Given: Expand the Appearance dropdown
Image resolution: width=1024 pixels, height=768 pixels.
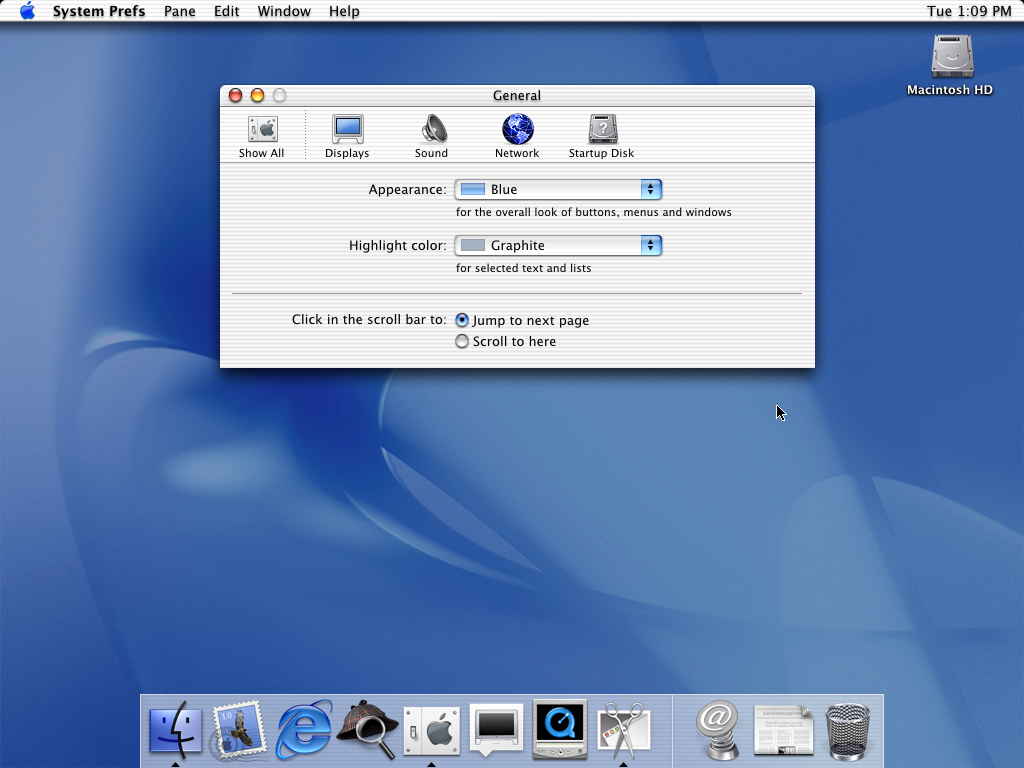Looking at the screenshot, I should [558, 190].
